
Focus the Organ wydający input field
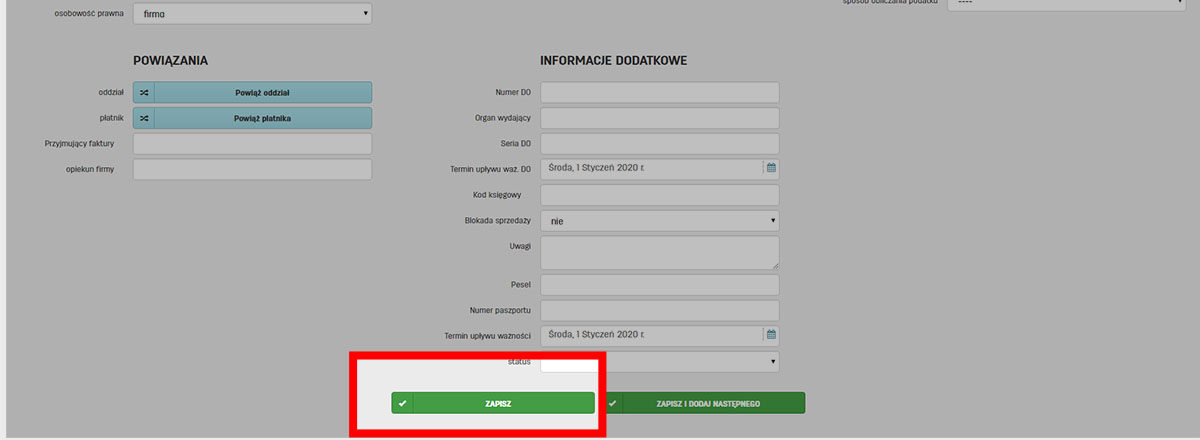pos(660,118)
